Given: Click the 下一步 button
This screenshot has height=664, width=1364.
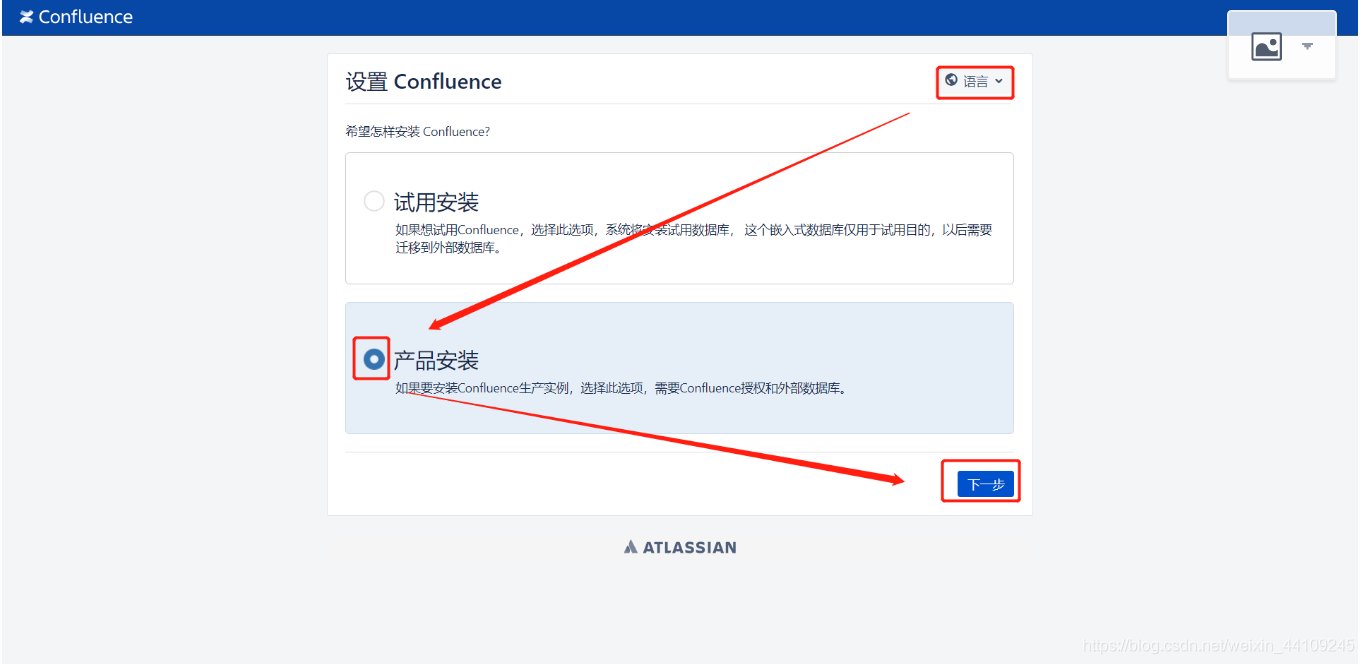Looking at the screenshot, I should [x=986, y=484].
